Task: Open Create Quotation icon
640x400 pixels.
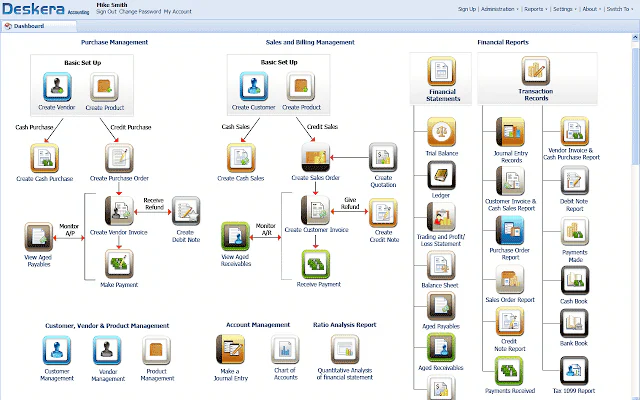Action: click(x=383, y=157)
